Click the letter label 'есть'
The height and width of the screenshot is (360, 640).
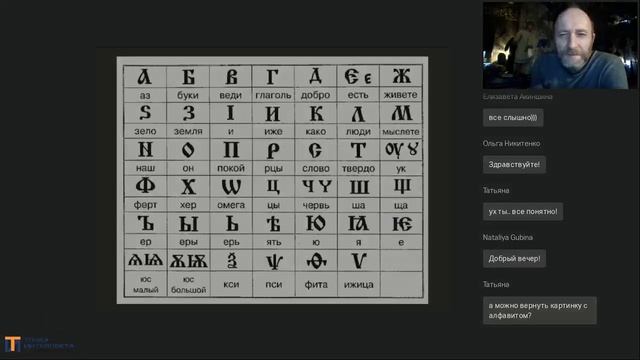358,95
